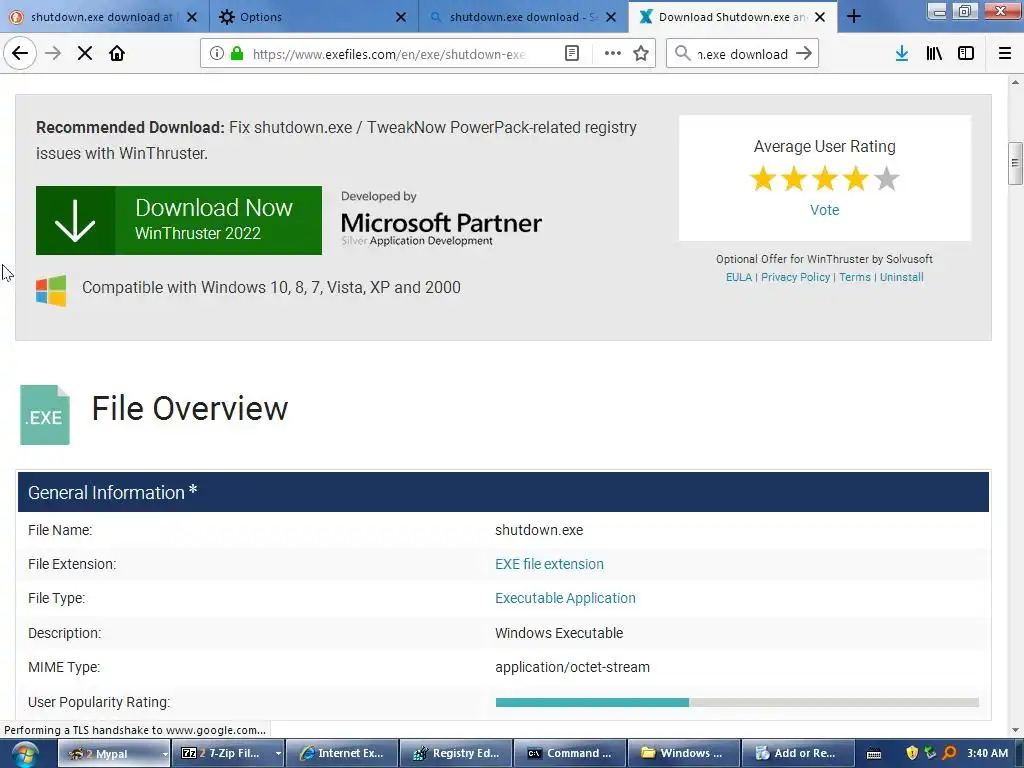This screenshot has height=768, width=1024.
Task: Close the Download Shutdown.exe tab
Action: [820, 17]
